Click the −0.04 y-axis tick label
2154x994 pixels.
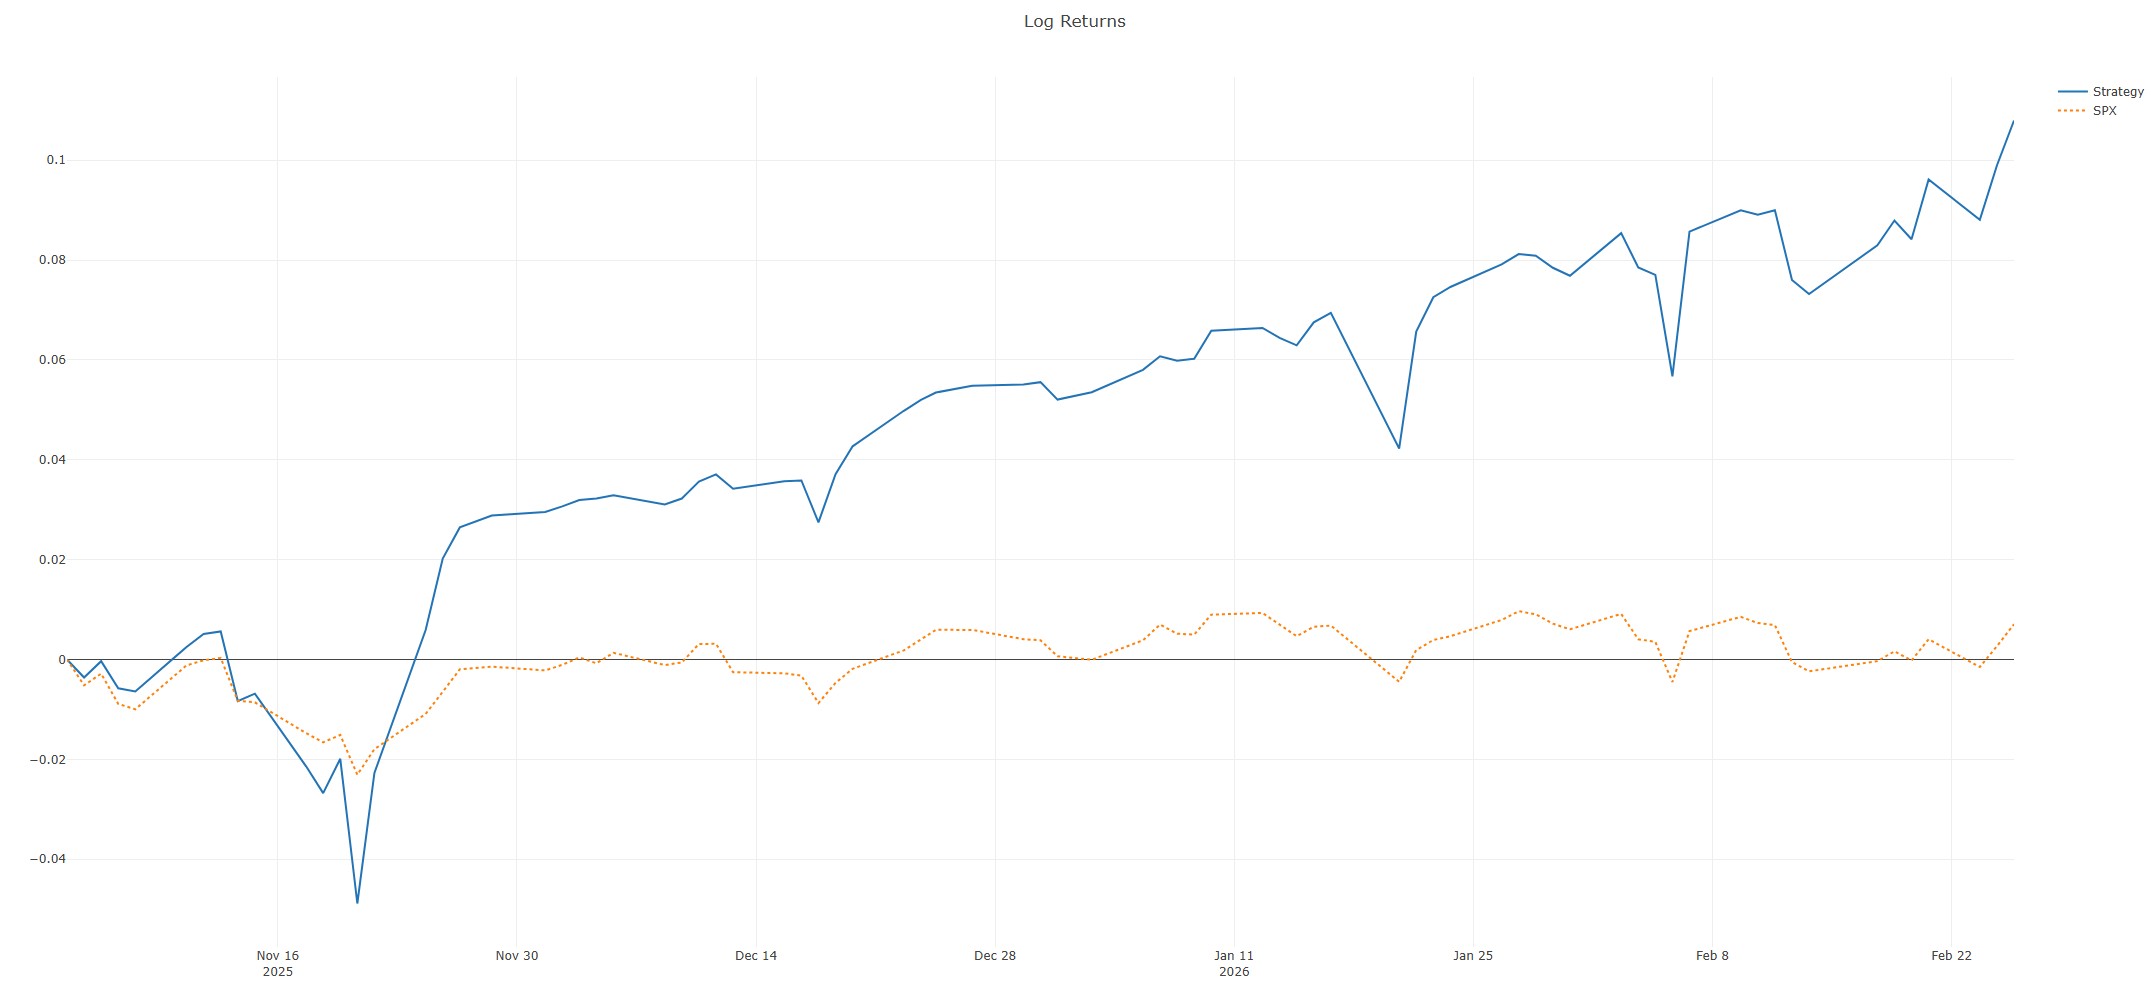(48, 859)
